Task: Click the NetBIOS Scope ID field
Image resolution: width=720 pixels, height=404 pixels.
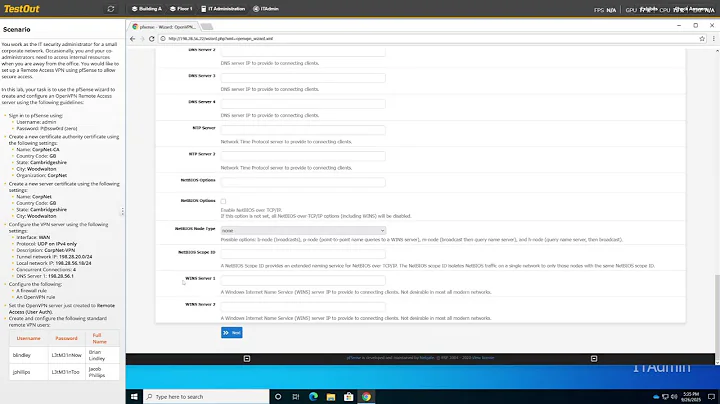Action: 303,255
